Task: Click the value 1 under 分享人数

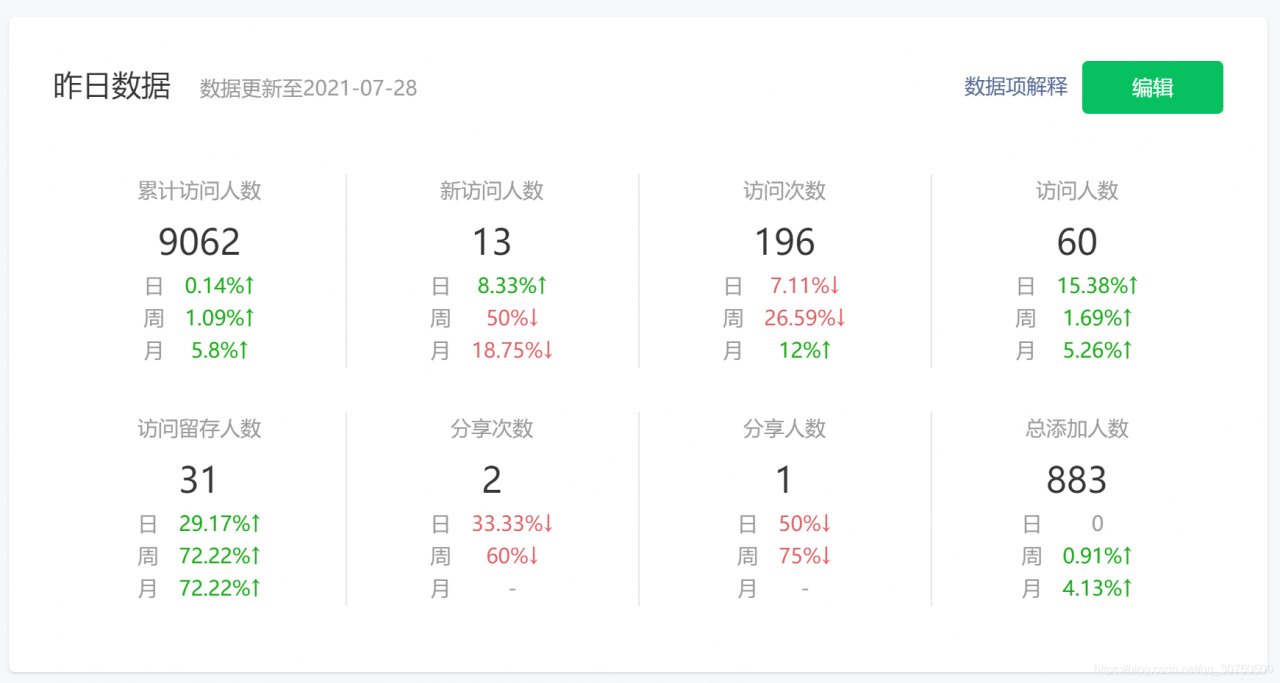Action: 785,480
